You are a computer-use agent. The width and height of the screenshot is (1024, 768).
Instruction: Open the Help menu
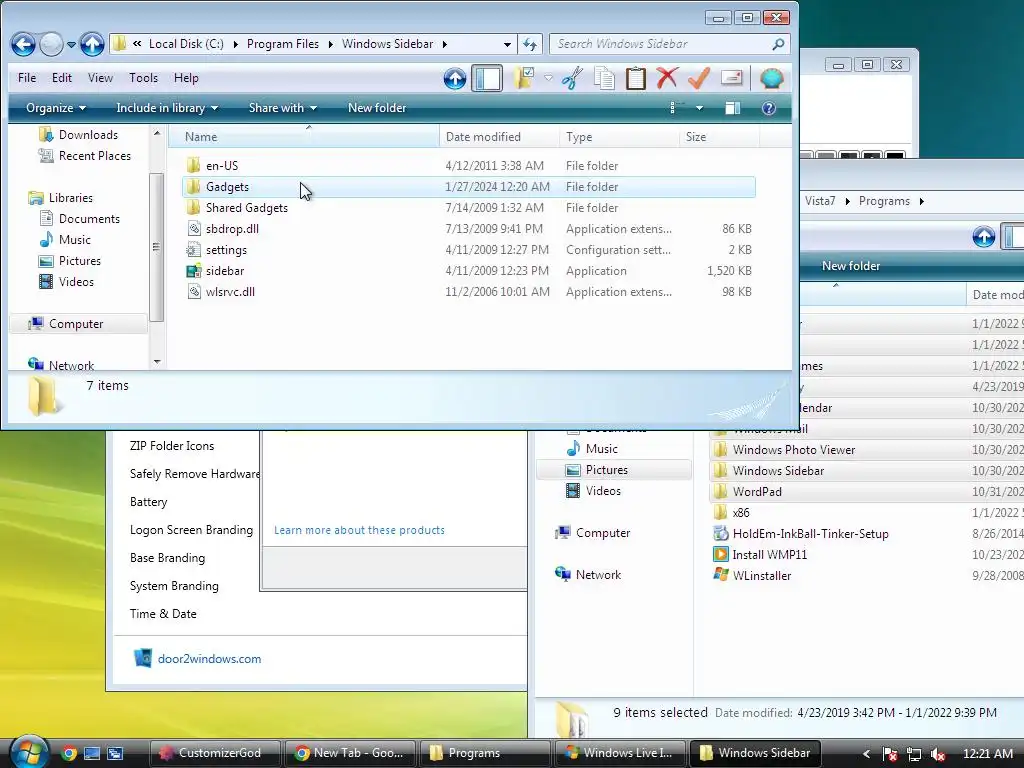(x=186, y=78)
